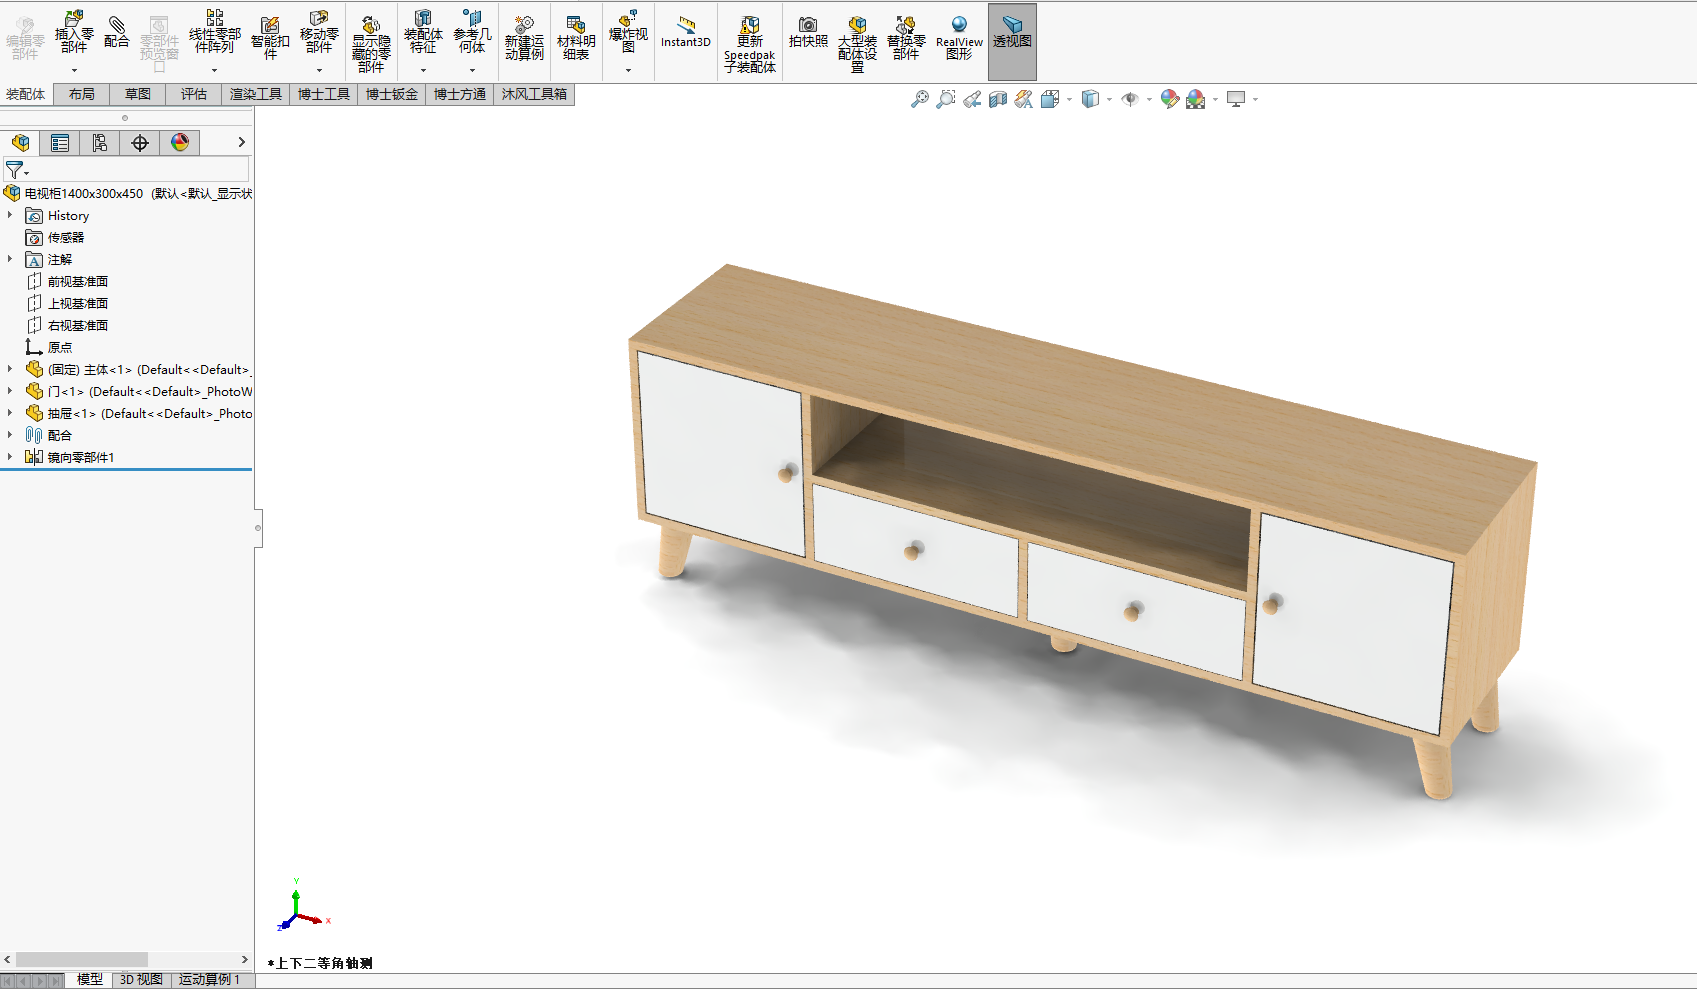Open the DisplayManager color ball tab
This screenshot has height=989, width=1697.
[180, 143]
